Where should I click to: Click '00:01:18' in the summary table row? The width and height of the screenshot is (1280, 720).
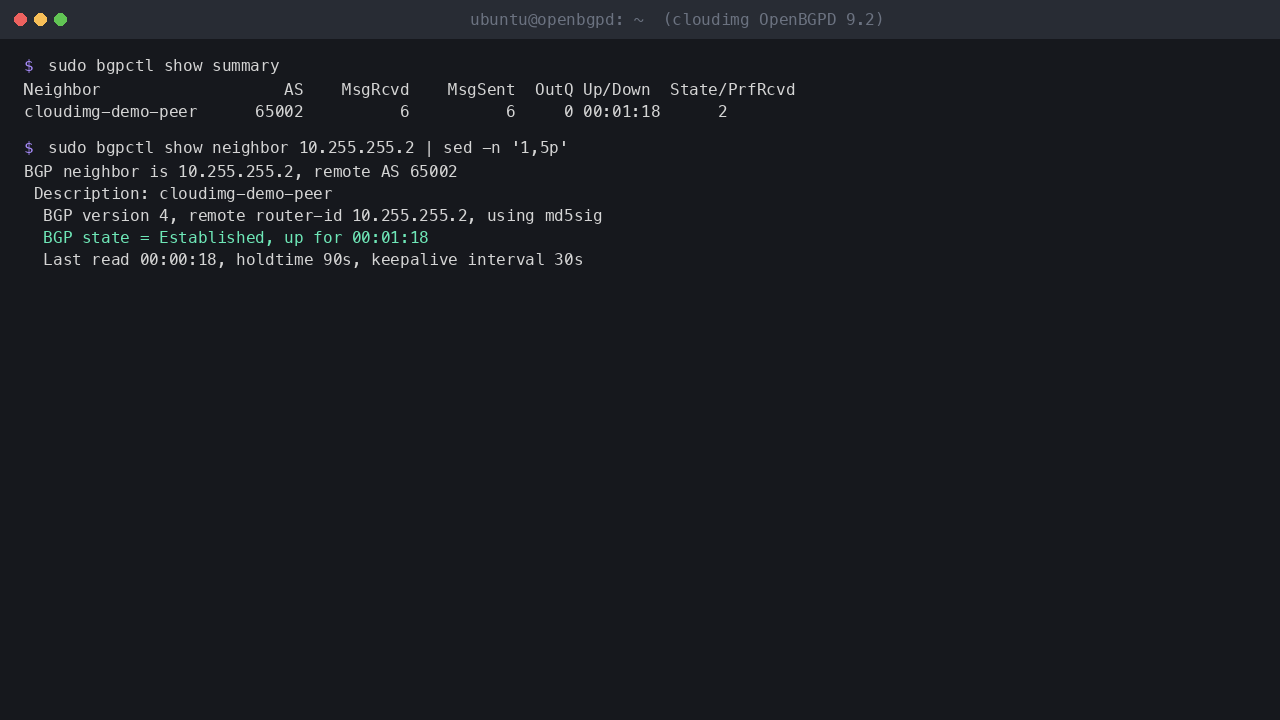(622, 112)
